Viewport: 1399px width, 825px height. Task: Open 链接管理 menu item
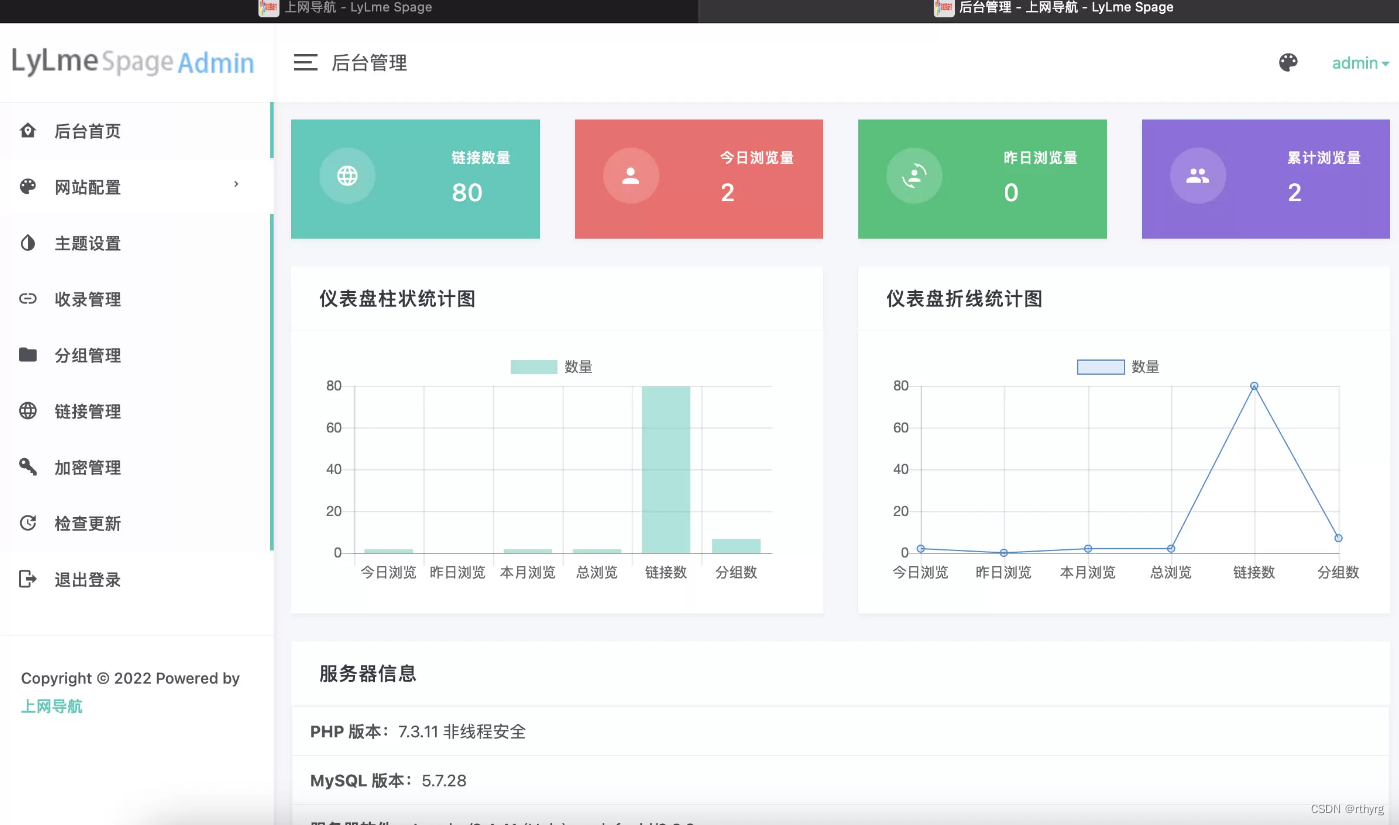click(x=135, y=411)
